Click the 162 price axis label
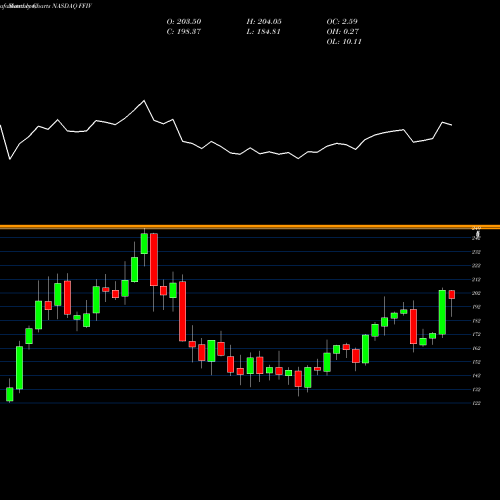The height and width of the screenshot is (500, 500). pyautogui.click(x=476, y=348)
